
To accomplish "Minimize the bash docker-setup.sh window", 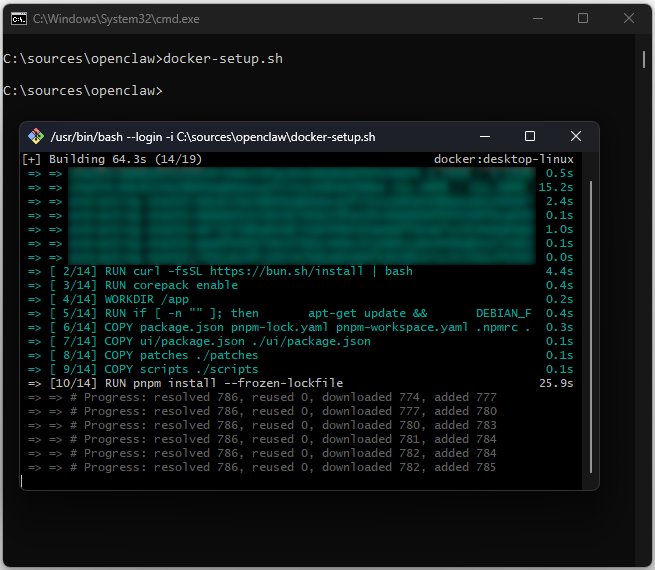I will (484, 137).
